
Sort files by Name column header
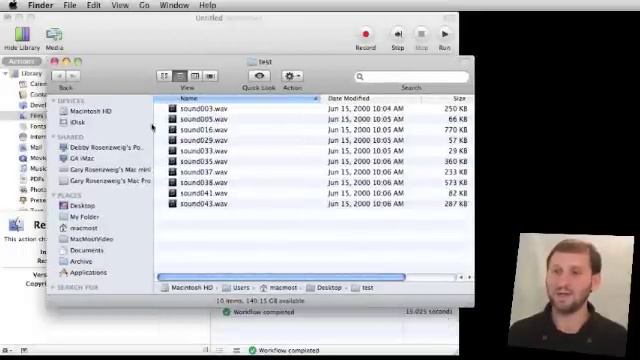point(238,98)
